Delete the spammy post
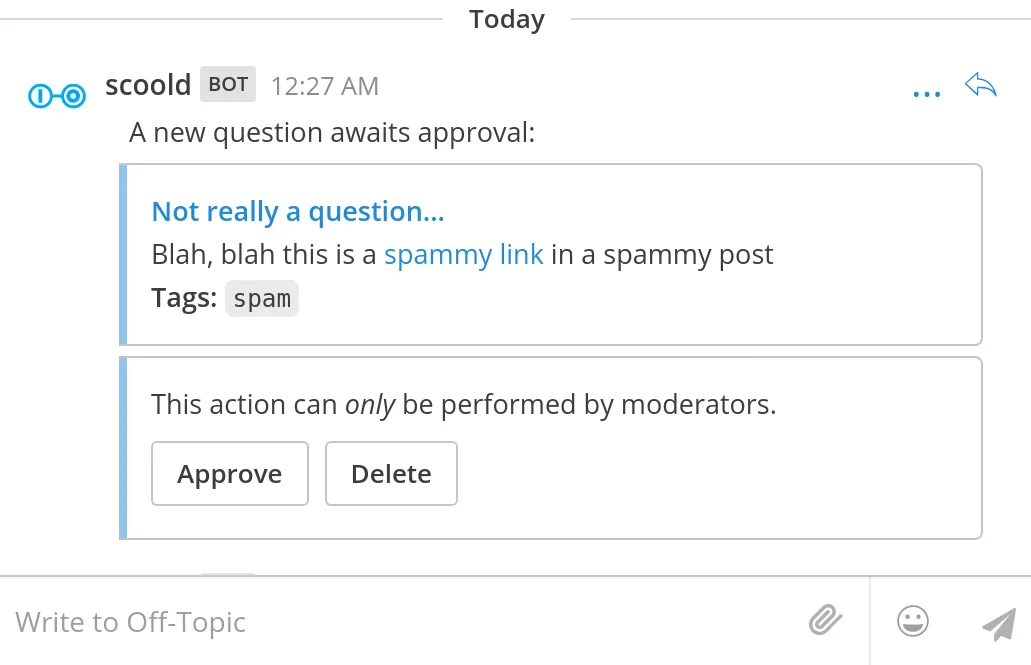This screenshot has width=1031, height=665. coord(391,473)
